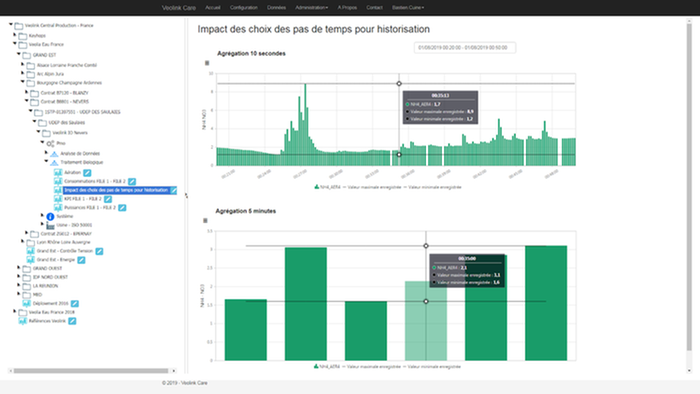
Task: Click the edit pencil next to Consommations FILE 1 - FILE 2
Action: point(132,182)
